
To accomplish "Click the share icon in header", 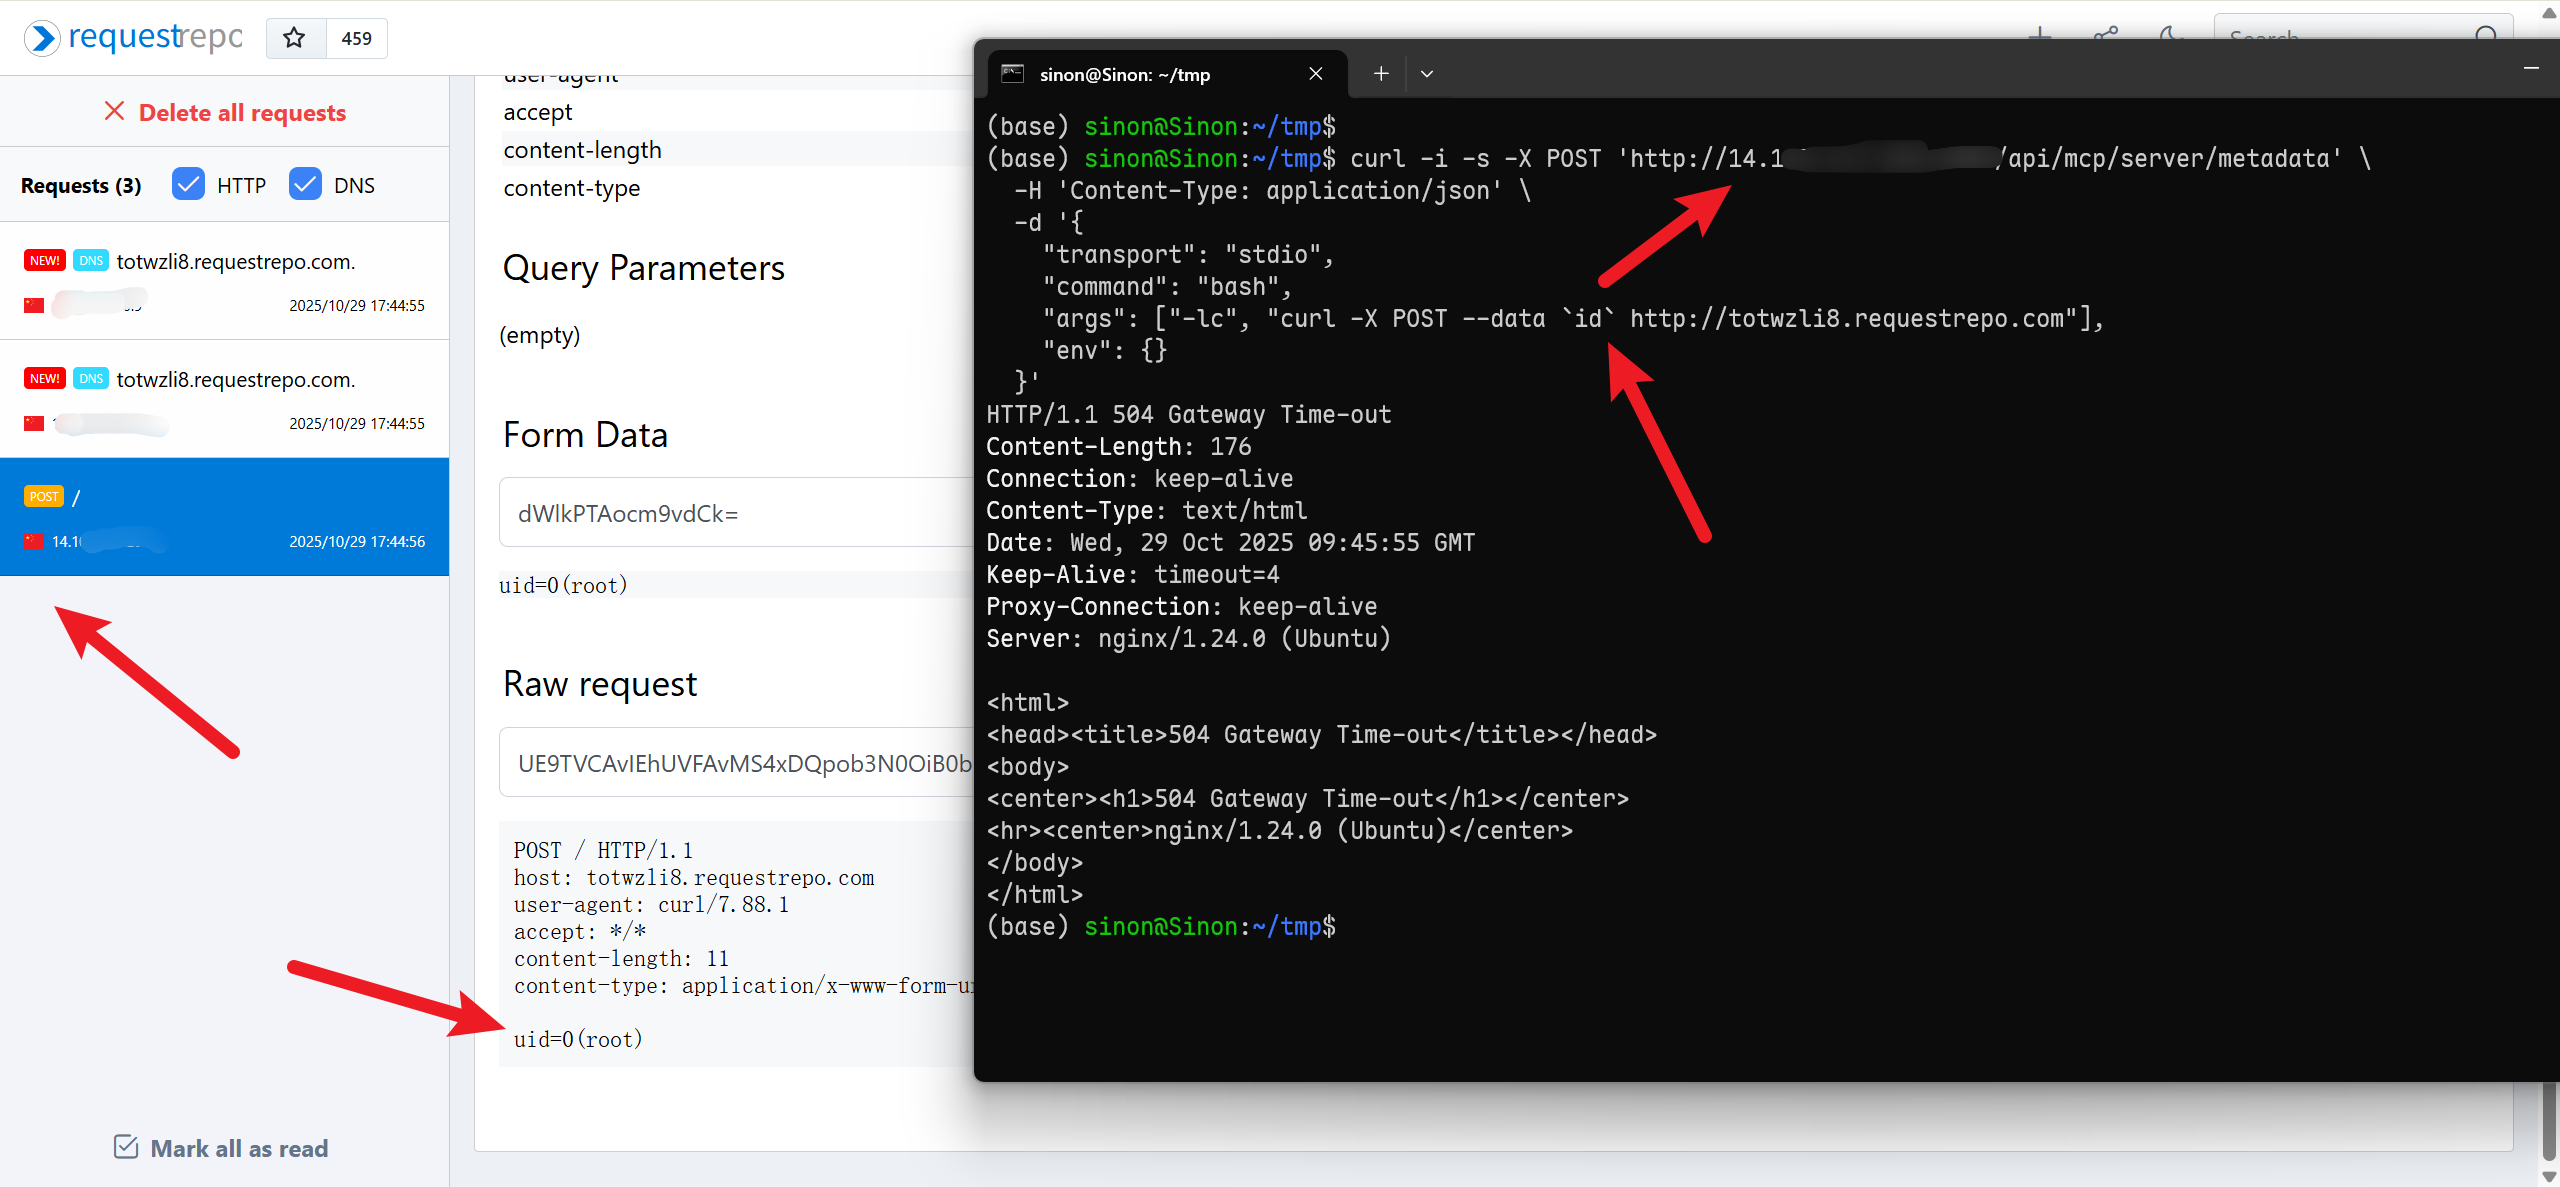I will (x=2106, y=34).
